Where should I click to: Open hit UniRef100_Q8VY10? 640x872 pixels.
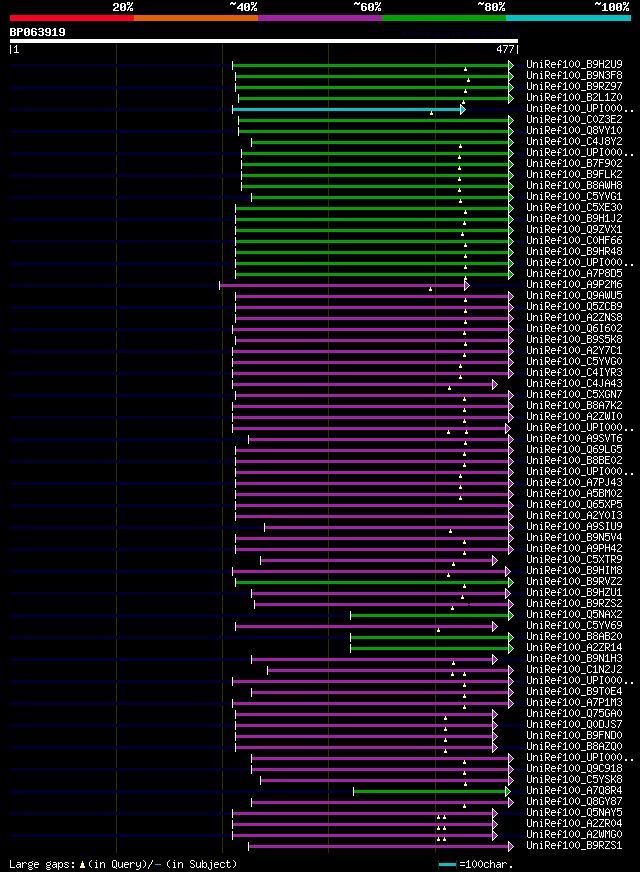pyautogui.click(x=574, y=131)
